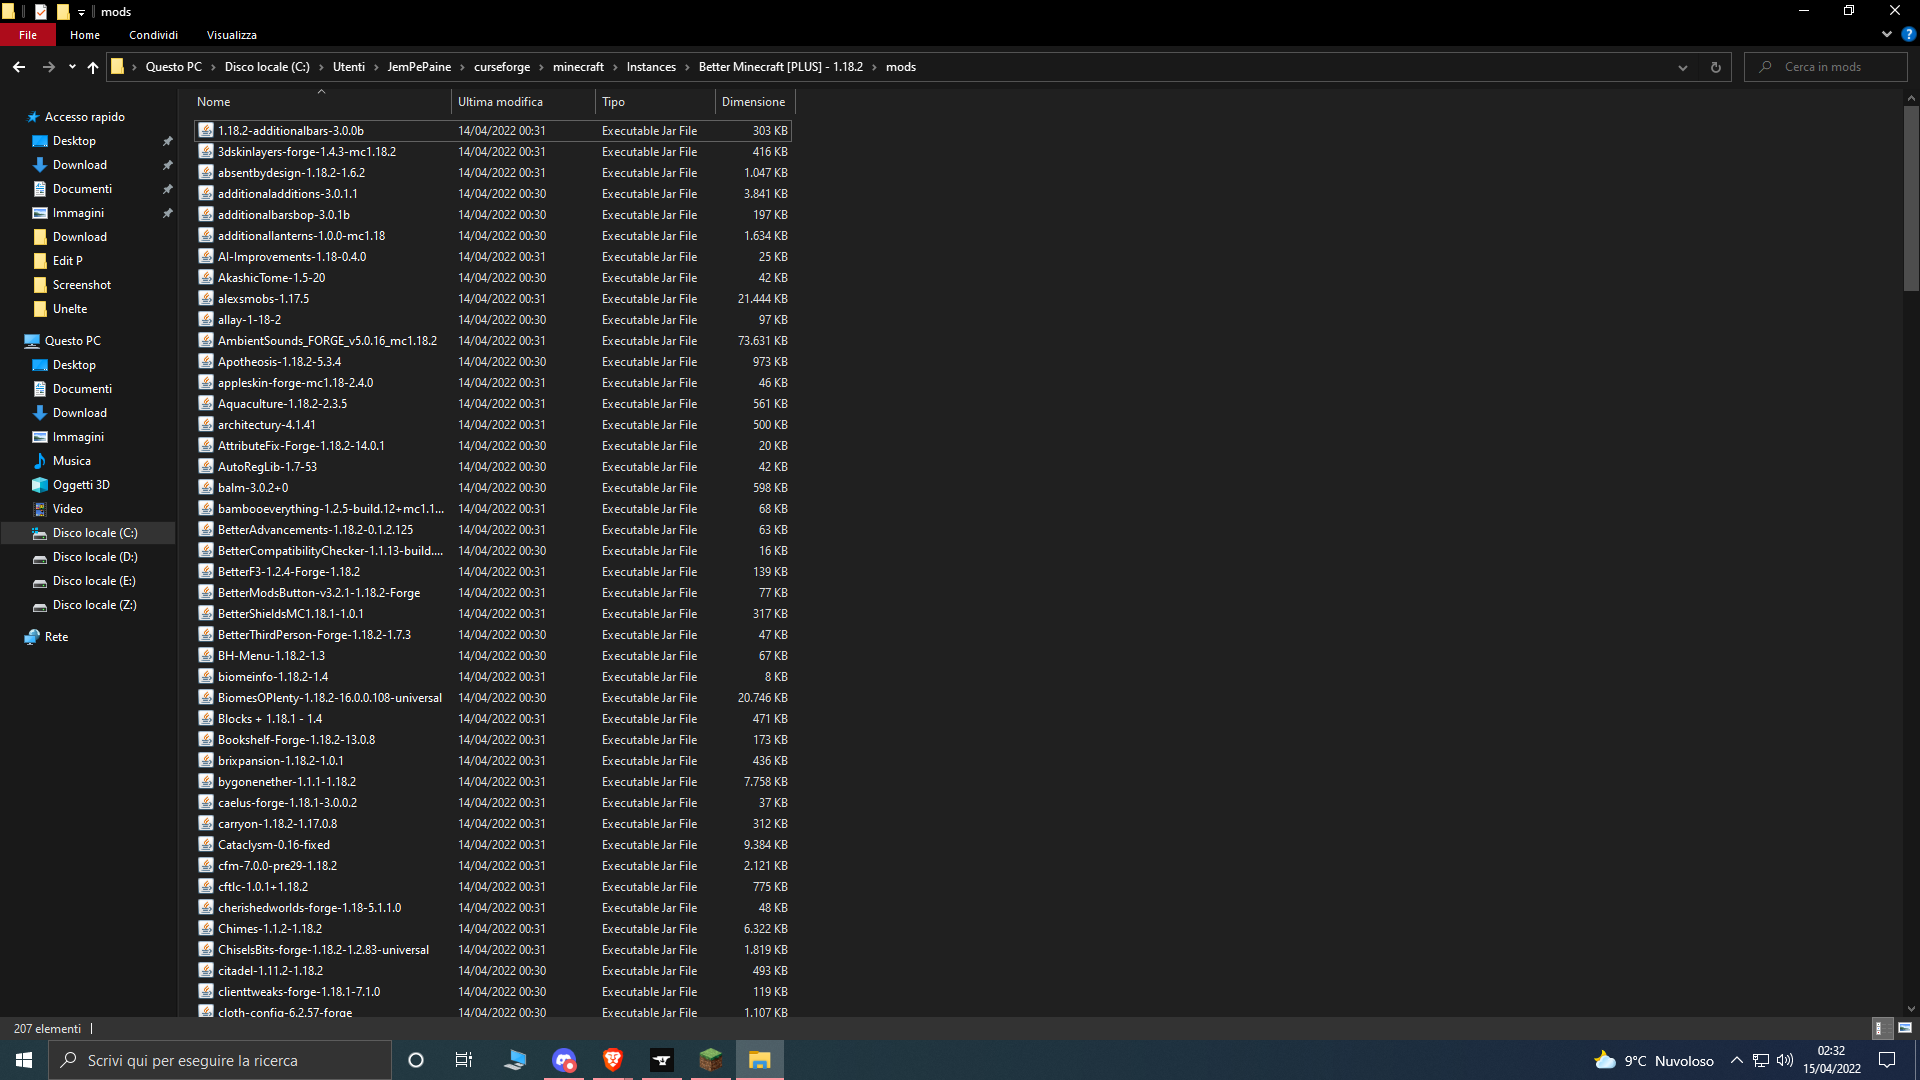Open Disco locale (D:) from the sidebar
1920x1080 pixels.
point(93,556)
